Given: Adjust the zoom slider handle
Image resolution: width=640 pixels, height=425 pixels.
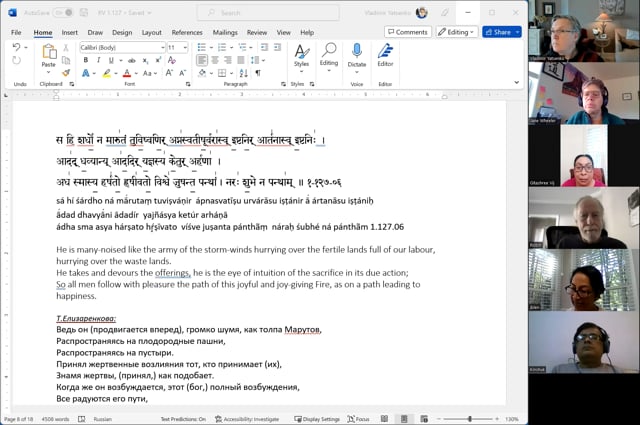Looking at the screenshot, I should tap(470, 419).
